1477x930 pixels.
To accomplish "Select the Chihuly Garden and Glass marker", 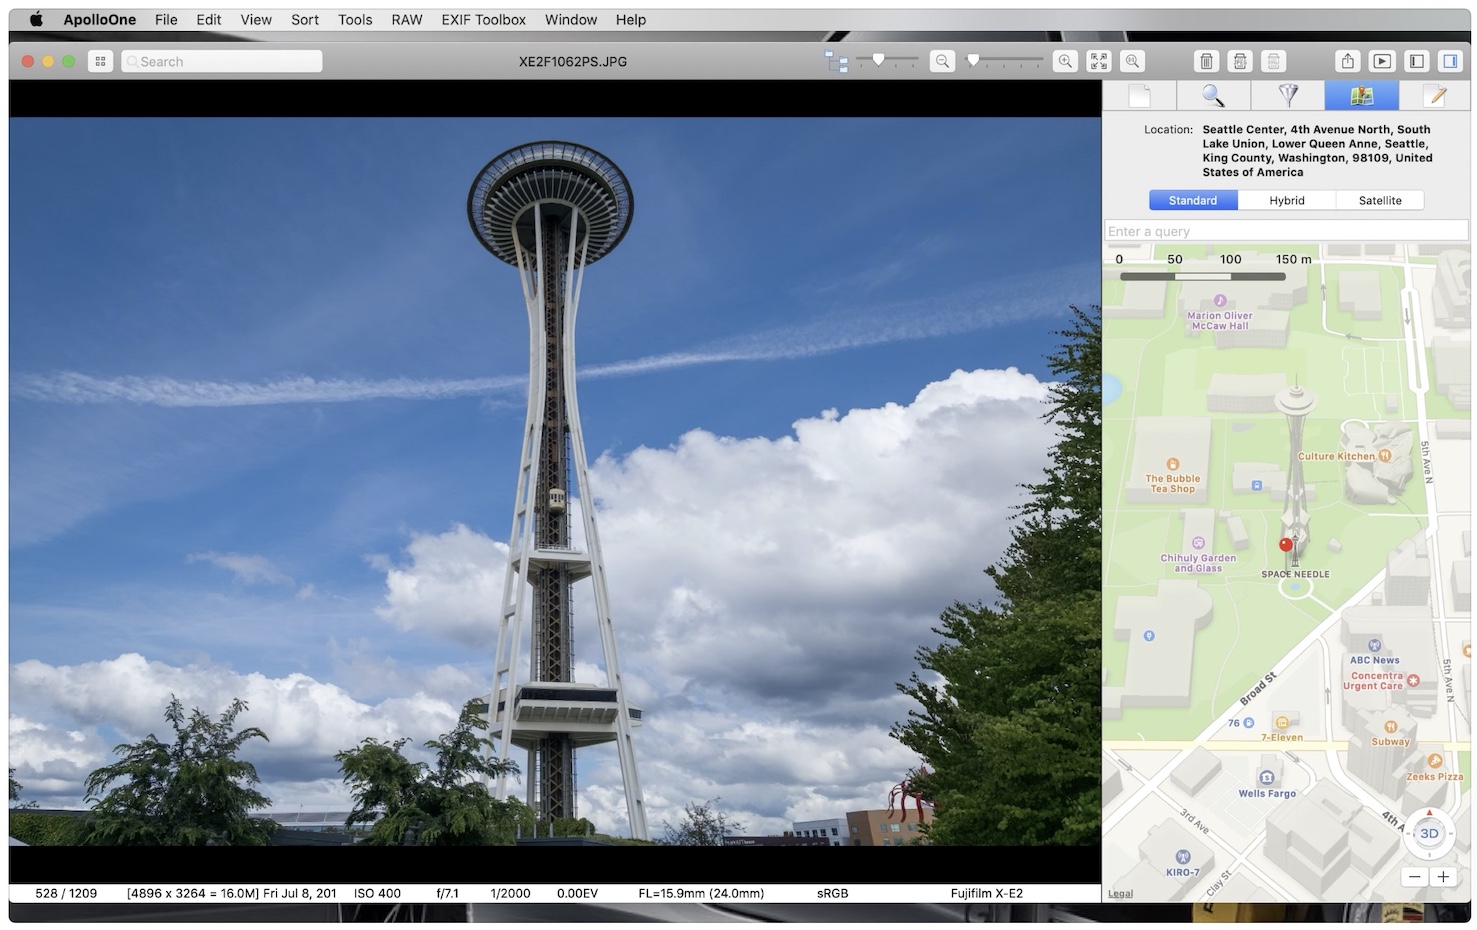I will click(x=1198, y=543).
